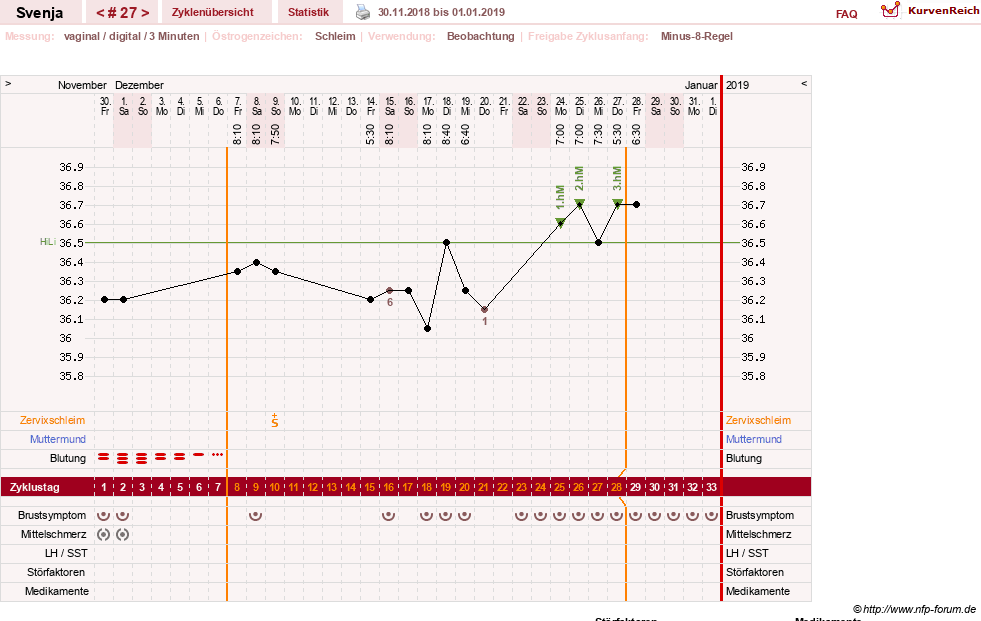
Task: Click Brustsymptom icon on cycle day 1
Action: pyautogui.click(x=104, y=515)
